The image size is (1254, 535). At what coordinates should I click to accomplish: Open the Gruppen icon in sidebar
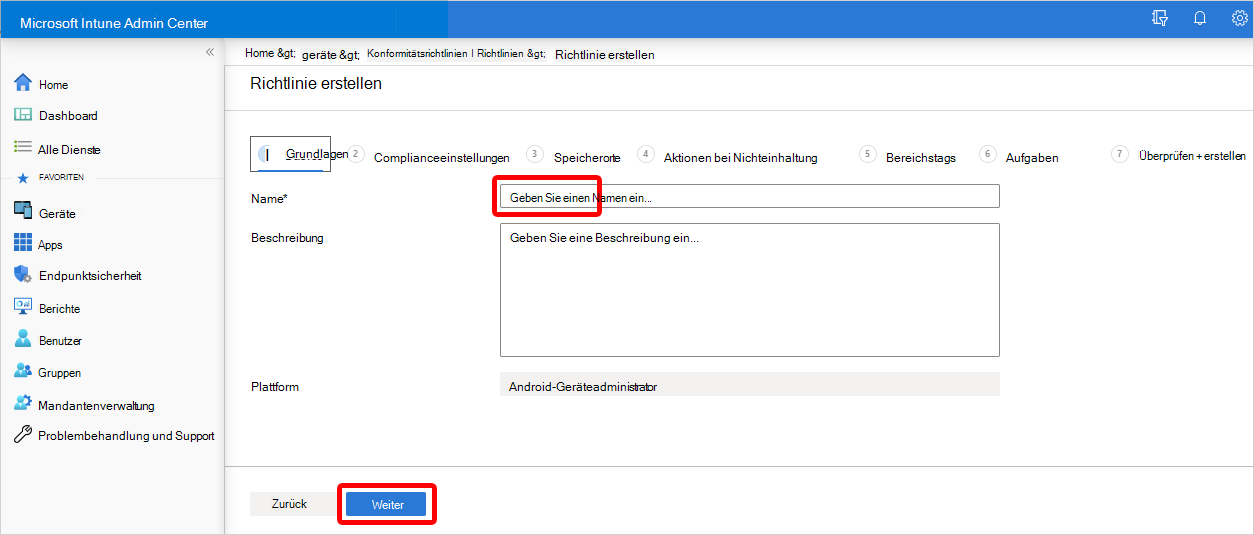23,371
